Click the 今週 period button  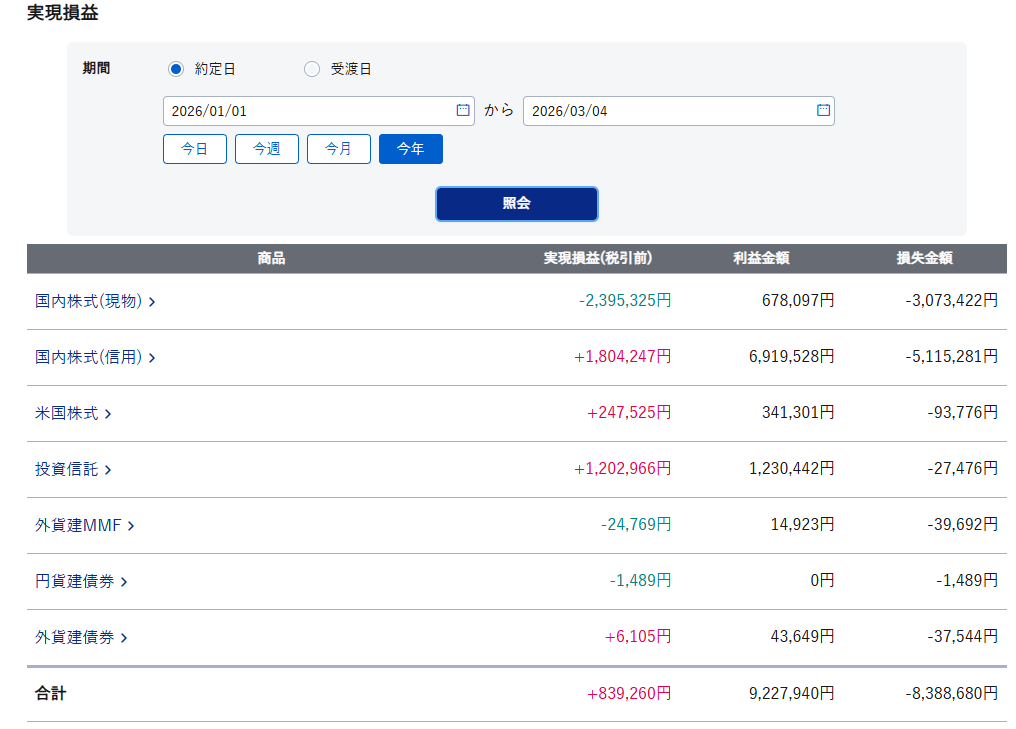(266, 149)
